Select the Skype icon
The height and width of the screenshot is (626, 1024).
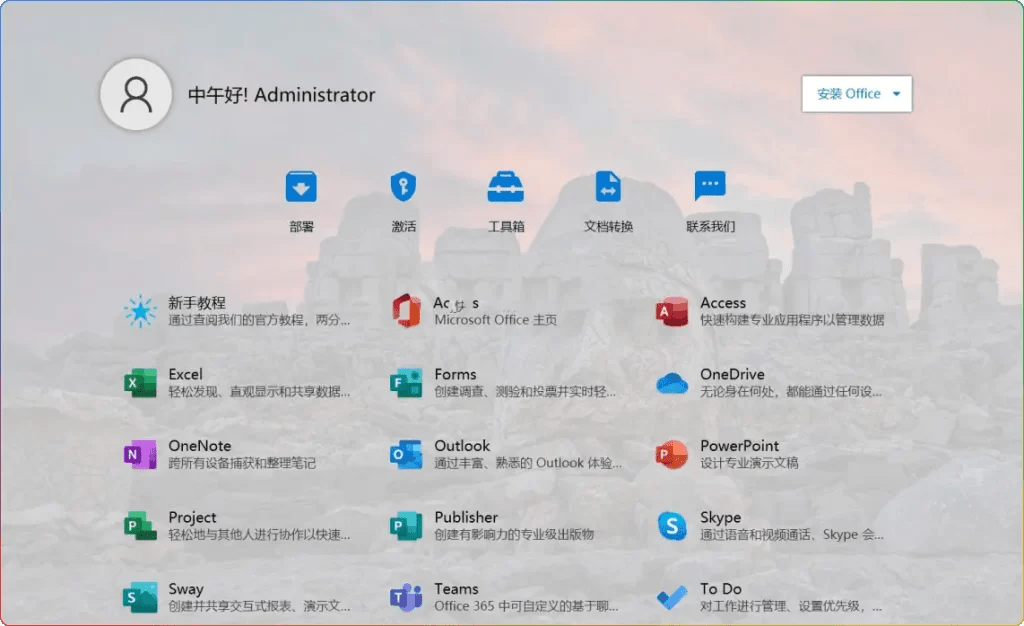coord(672,526)
